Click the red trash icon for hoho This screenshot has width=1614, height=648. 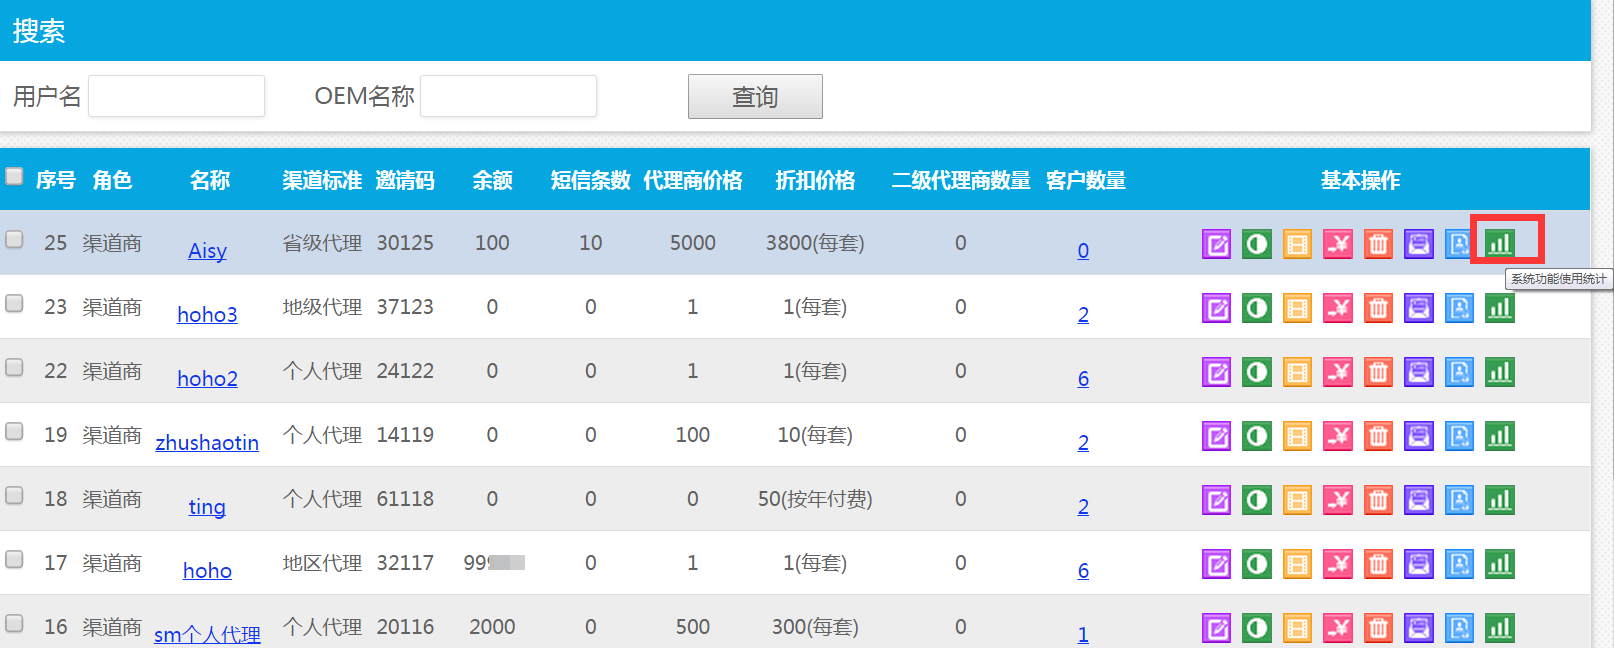tap(1378, 564)
